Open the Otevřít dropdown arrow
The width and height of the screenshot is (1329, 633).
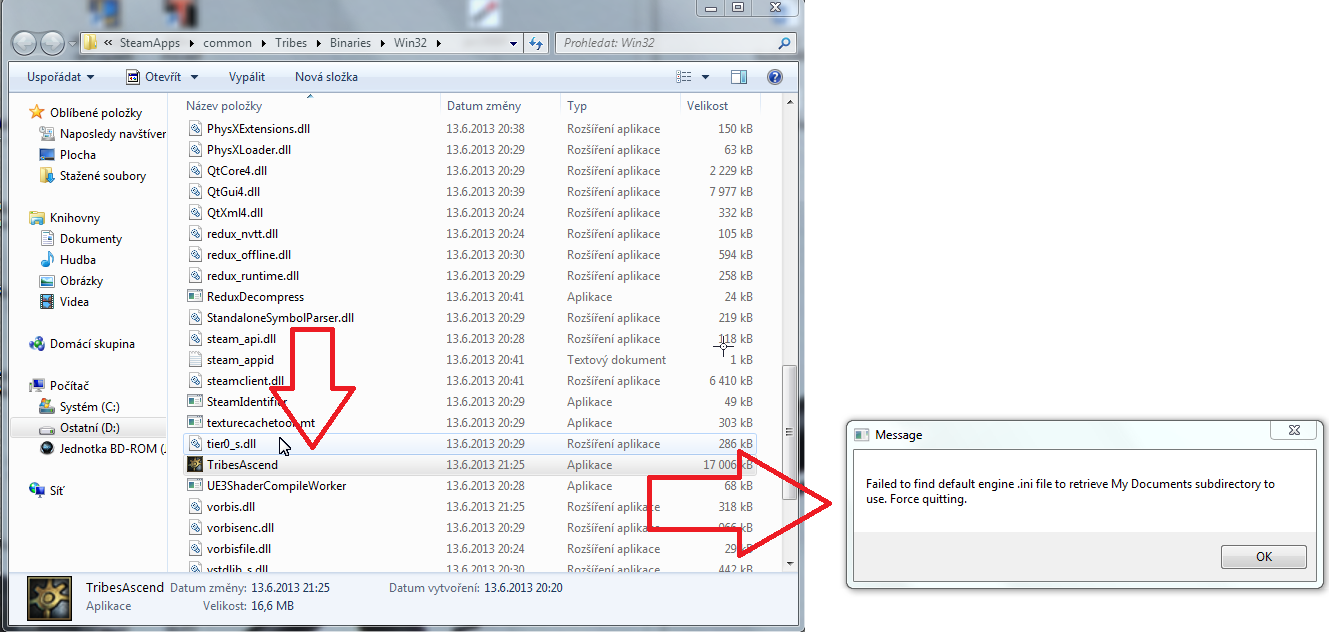pyautogui.click(x=194, y=77)
